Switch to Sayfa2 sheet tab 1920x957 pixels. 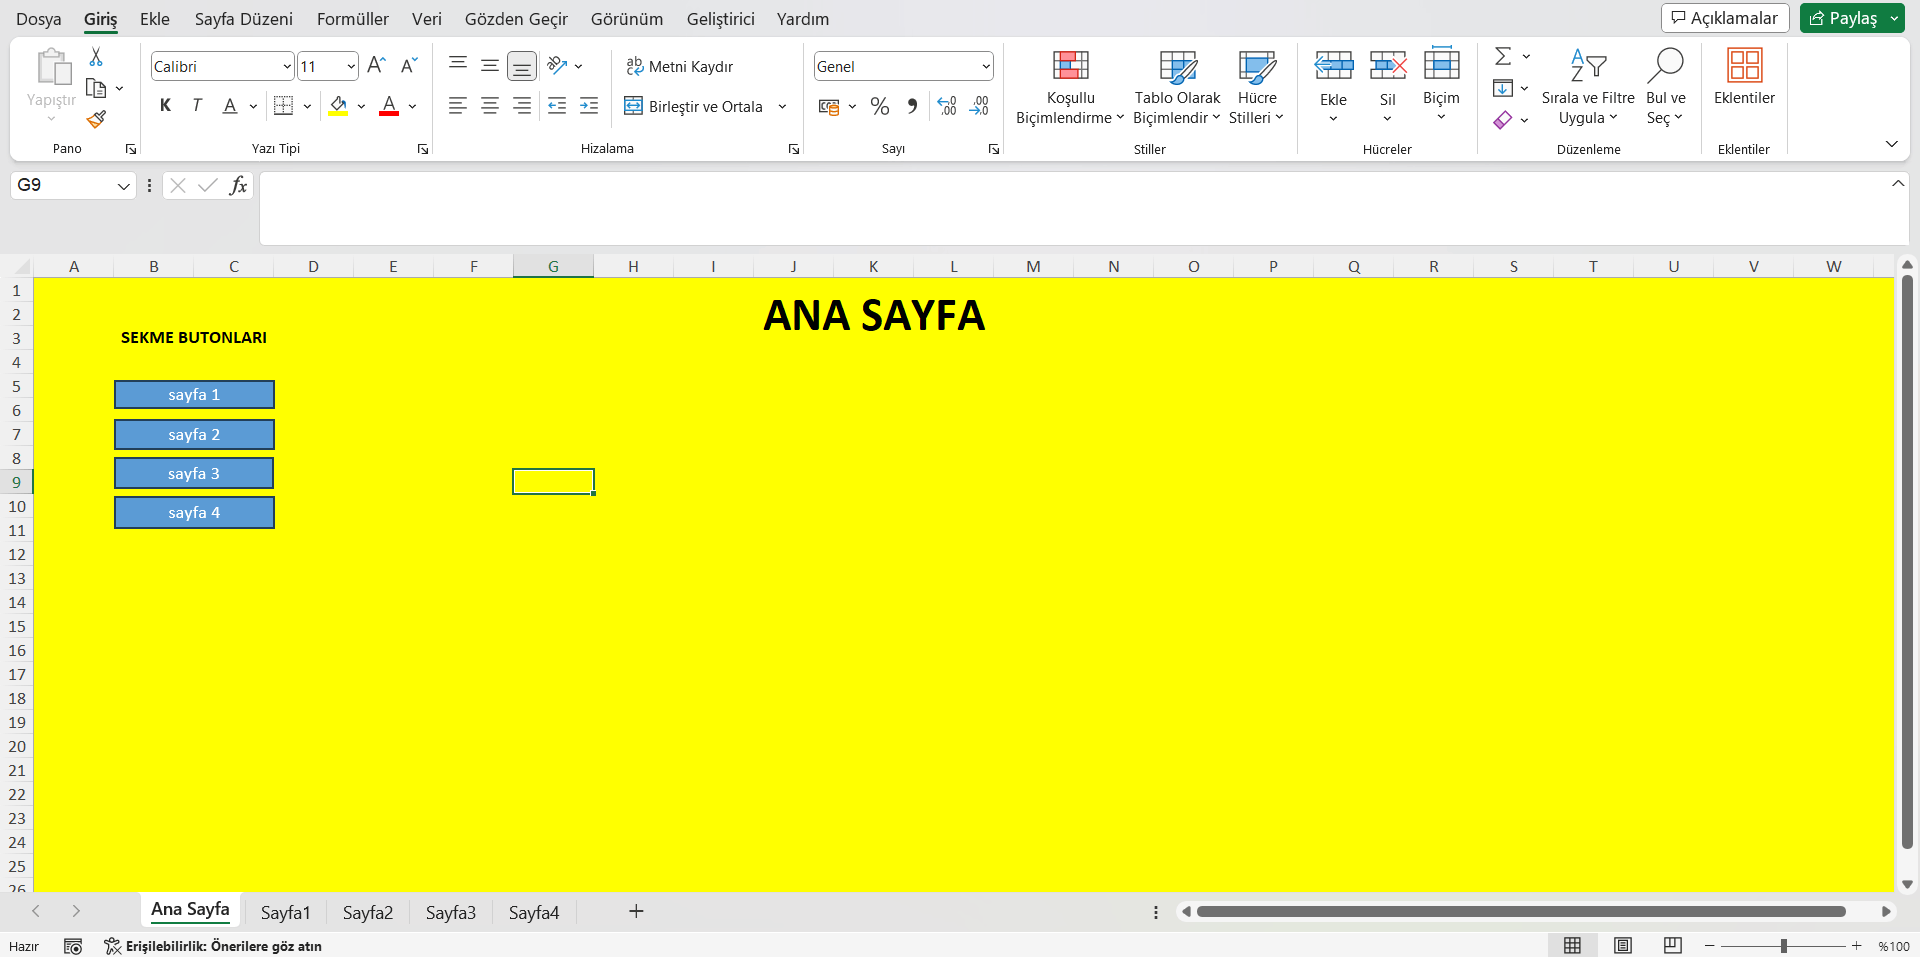tap(368, 912)
